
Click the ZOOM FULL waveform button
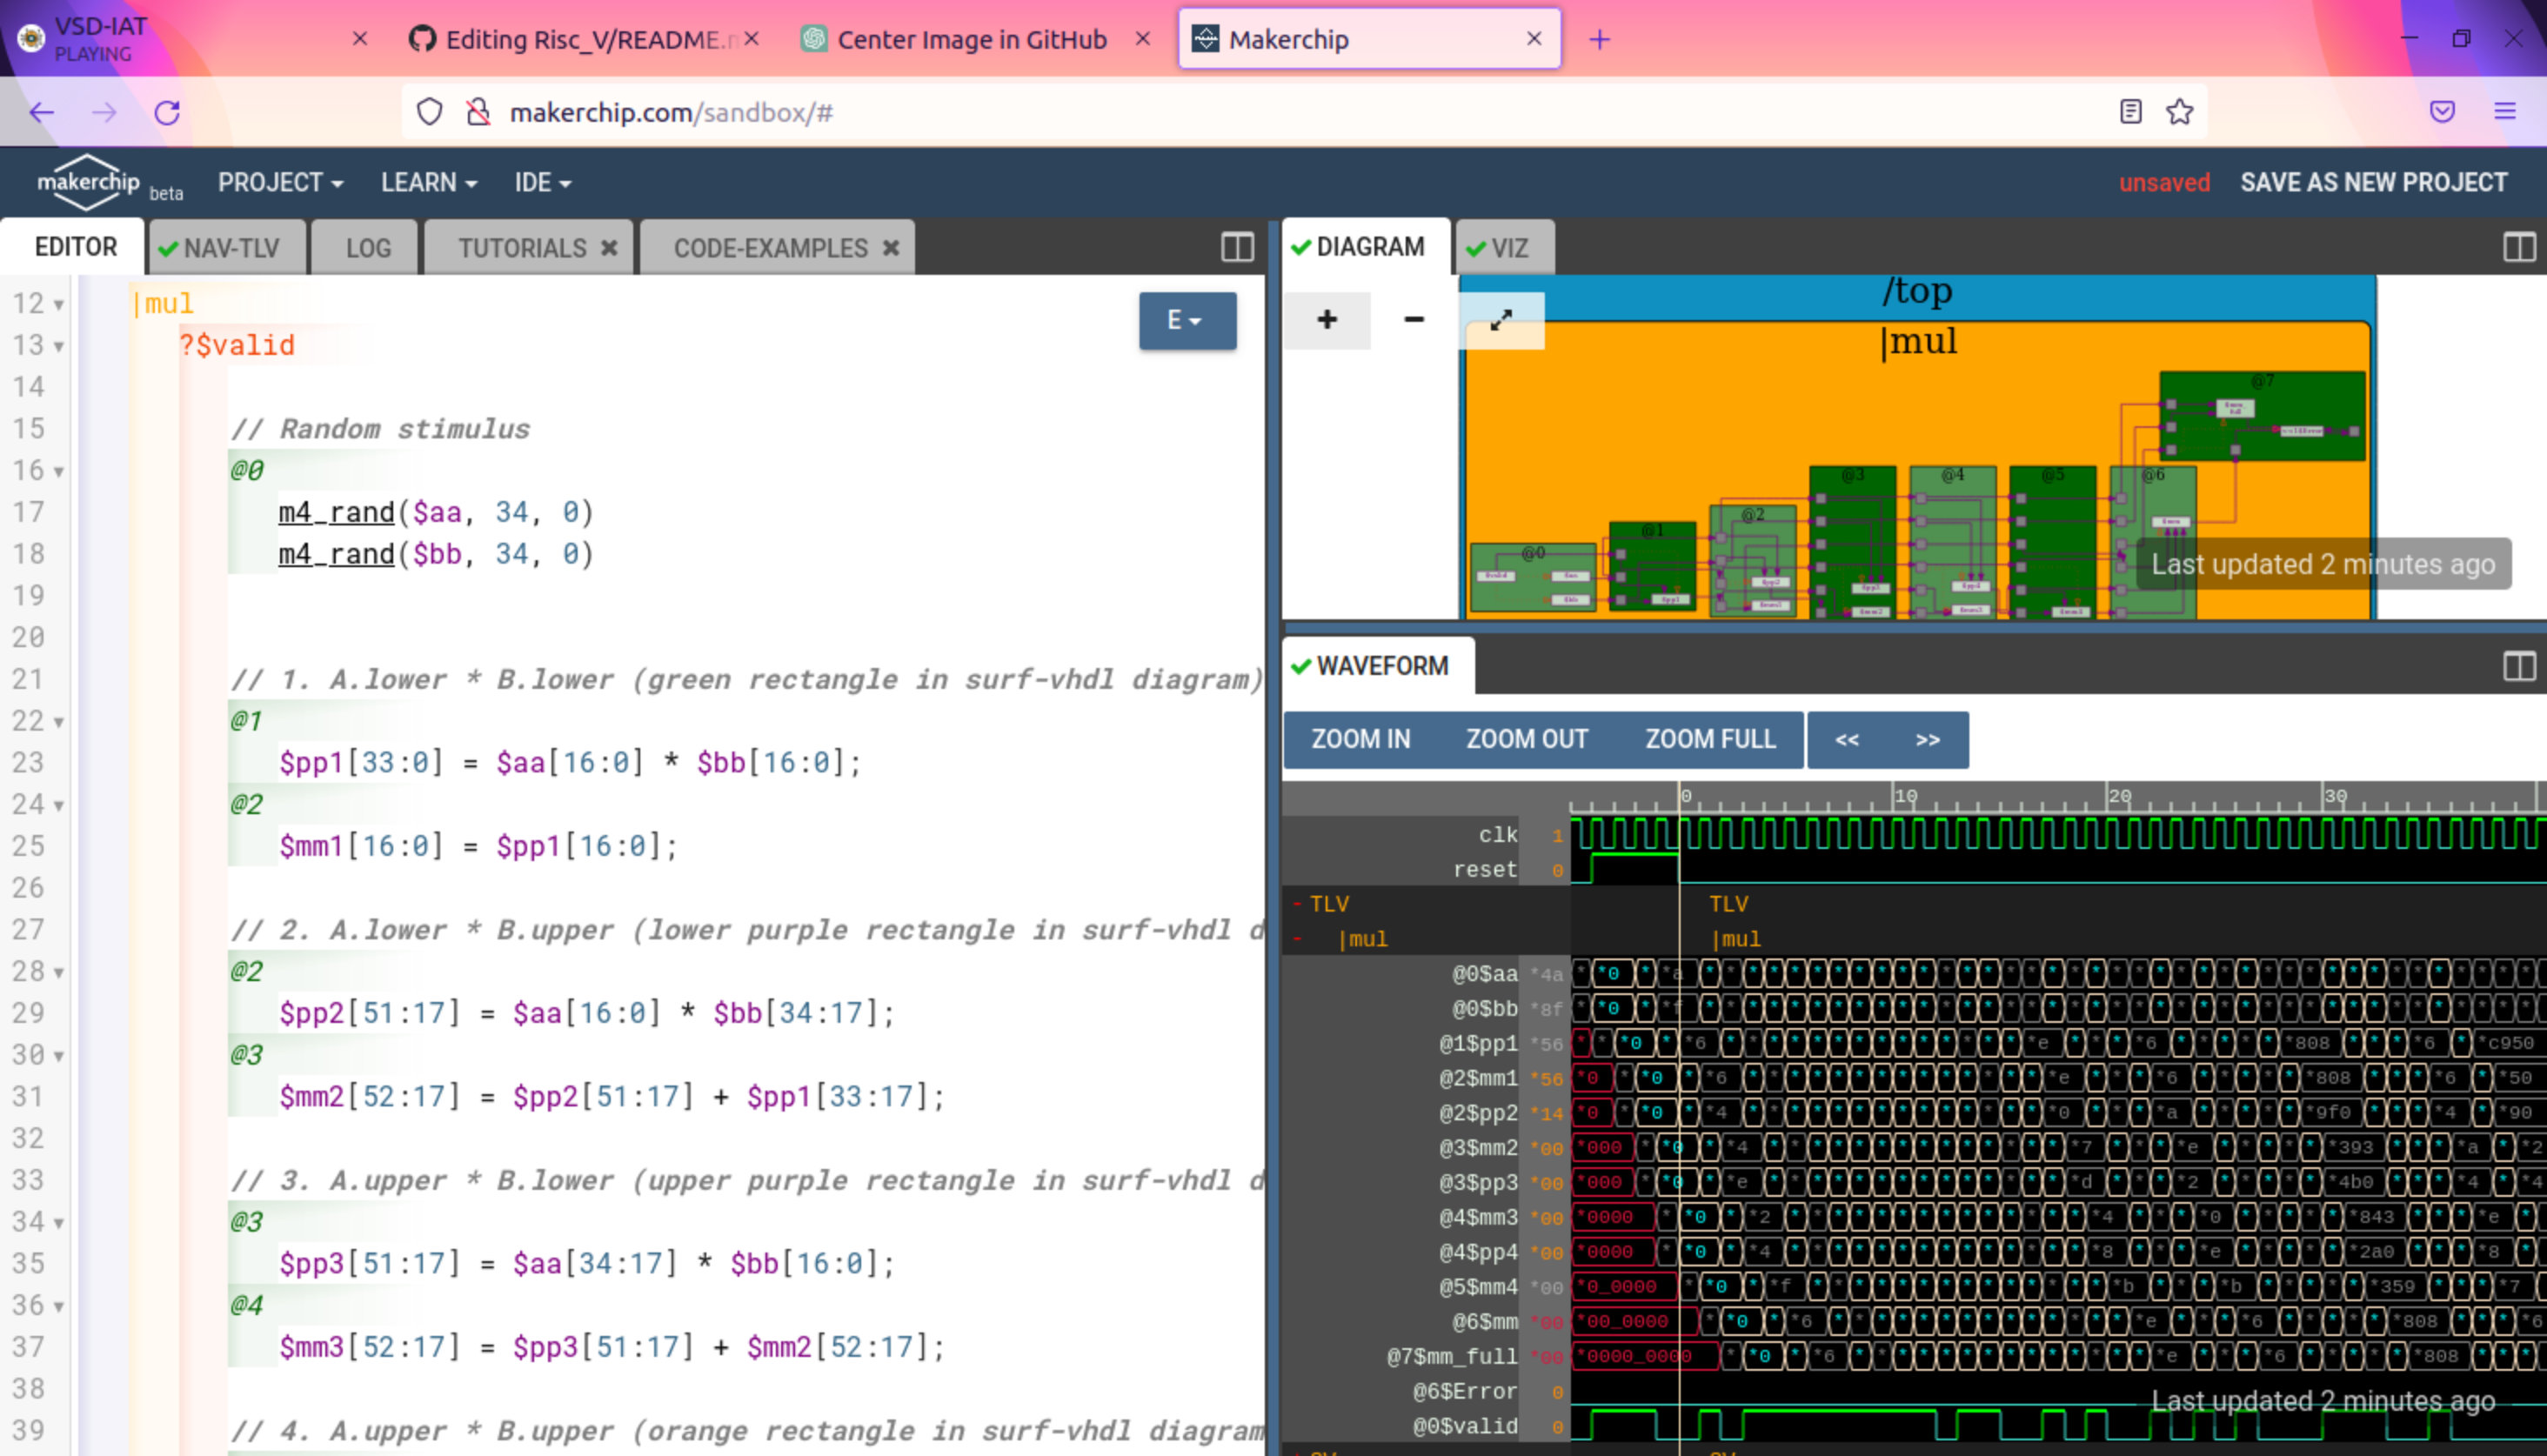tap(1709, 739)
